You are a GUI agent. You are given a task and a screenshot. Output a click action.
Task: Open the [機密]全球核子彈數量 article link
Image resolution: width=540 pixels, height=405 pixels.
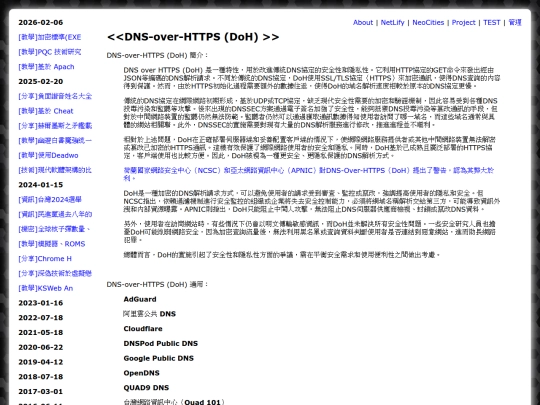[x=54, y=229]
